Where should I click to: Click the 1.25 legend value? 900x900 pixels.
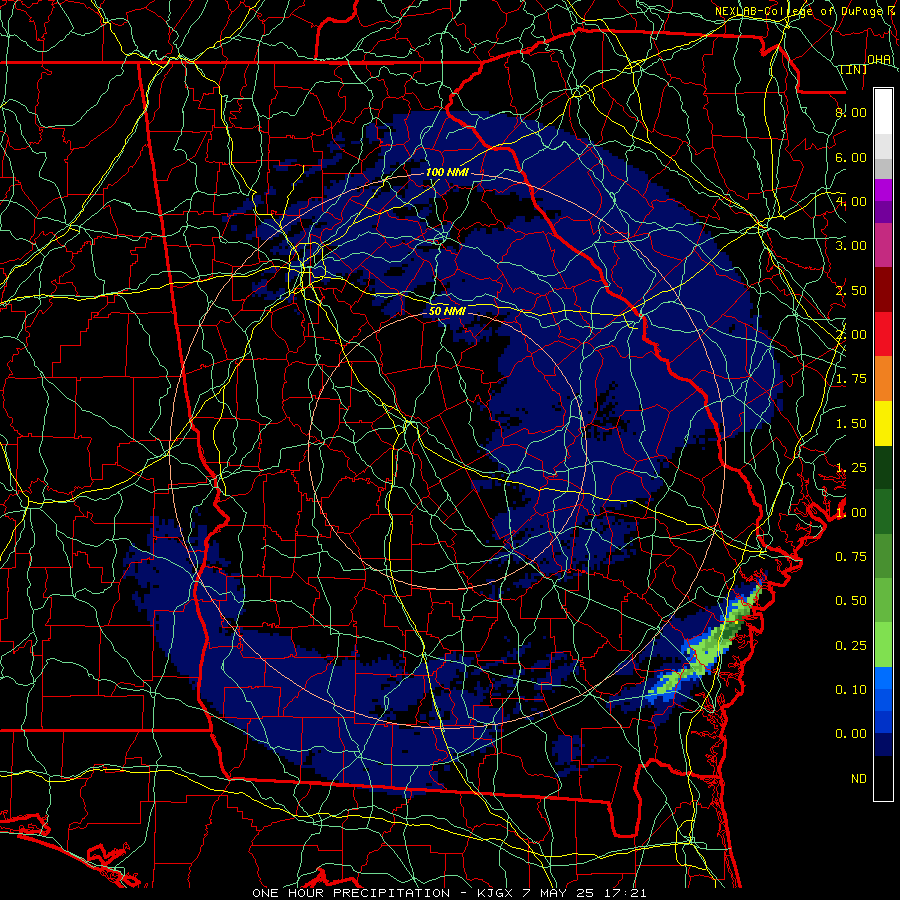coord(851,468)
